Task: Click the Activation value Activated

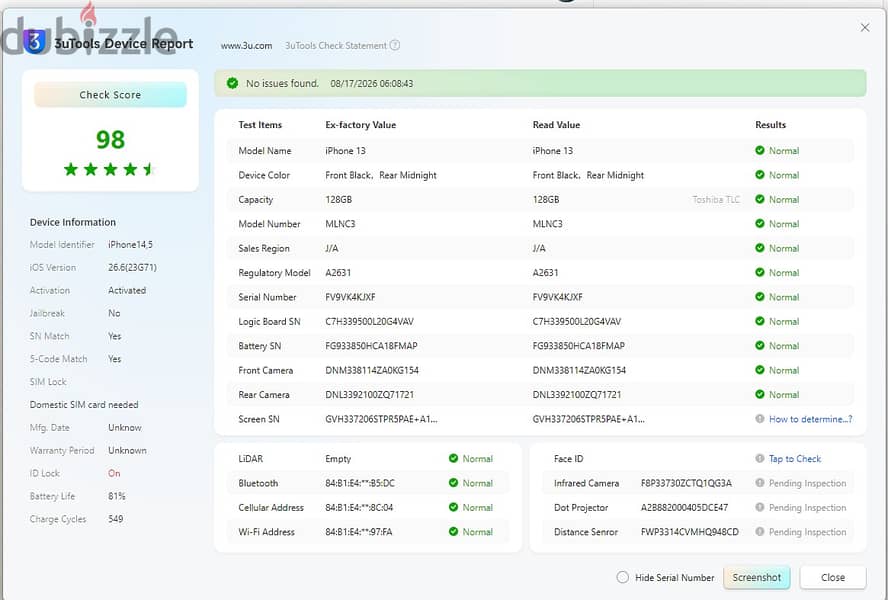Action: [x=127, y=290]
